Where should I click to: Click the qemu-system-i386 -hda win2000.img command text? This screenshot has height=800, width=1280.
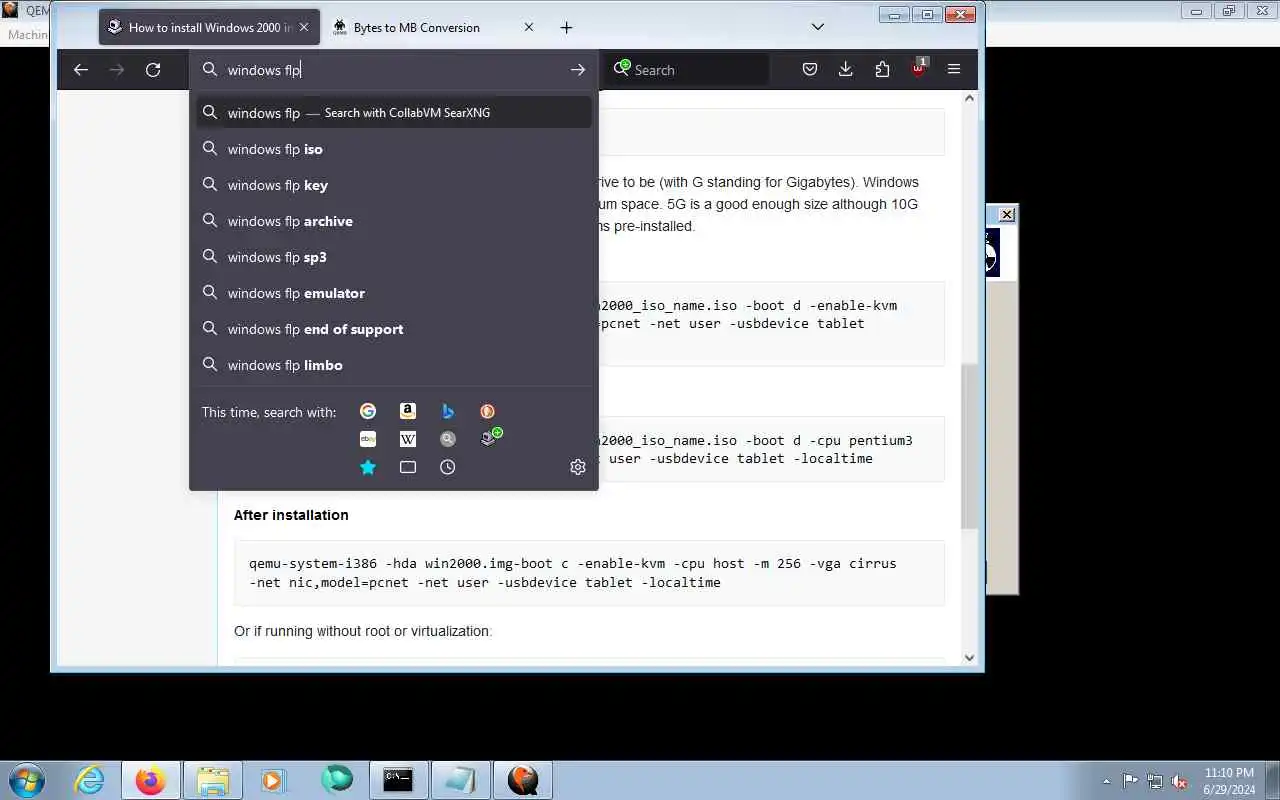pos(572,573)
